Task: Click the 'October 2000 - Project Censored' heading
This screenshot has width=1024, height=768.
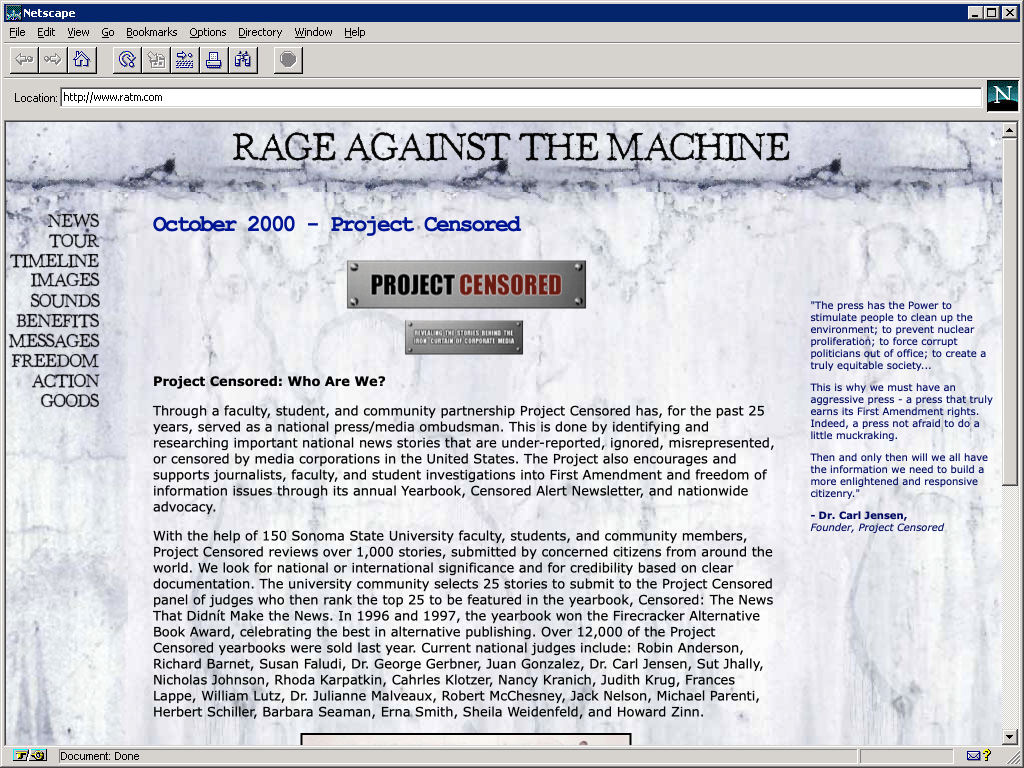Action: coord(336,224)
